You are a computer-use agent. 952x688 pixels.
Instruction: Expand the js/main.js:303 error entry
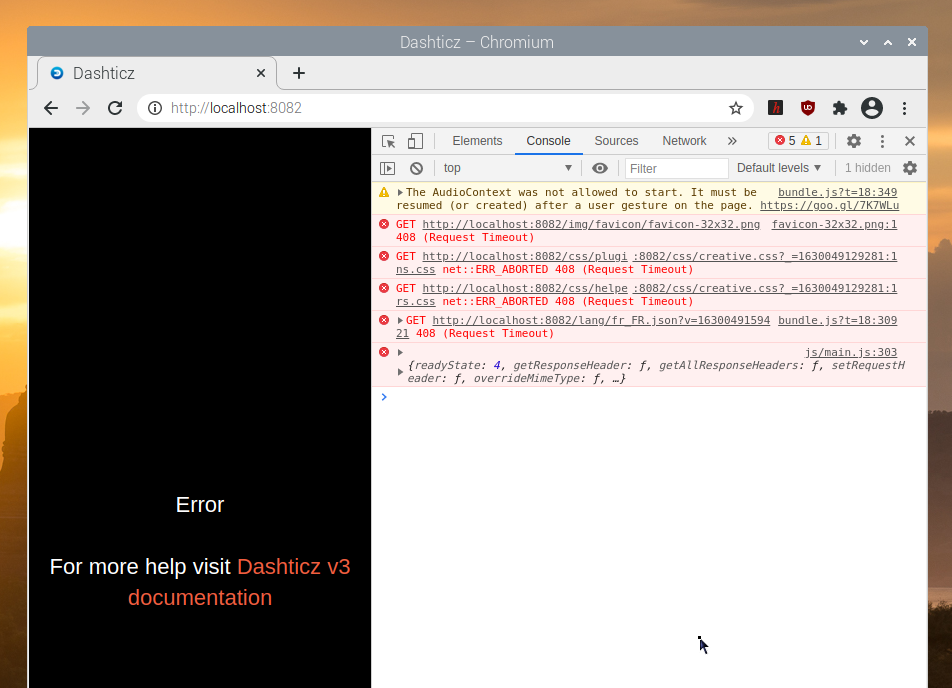pyautogui.click(x=400, y=352)
